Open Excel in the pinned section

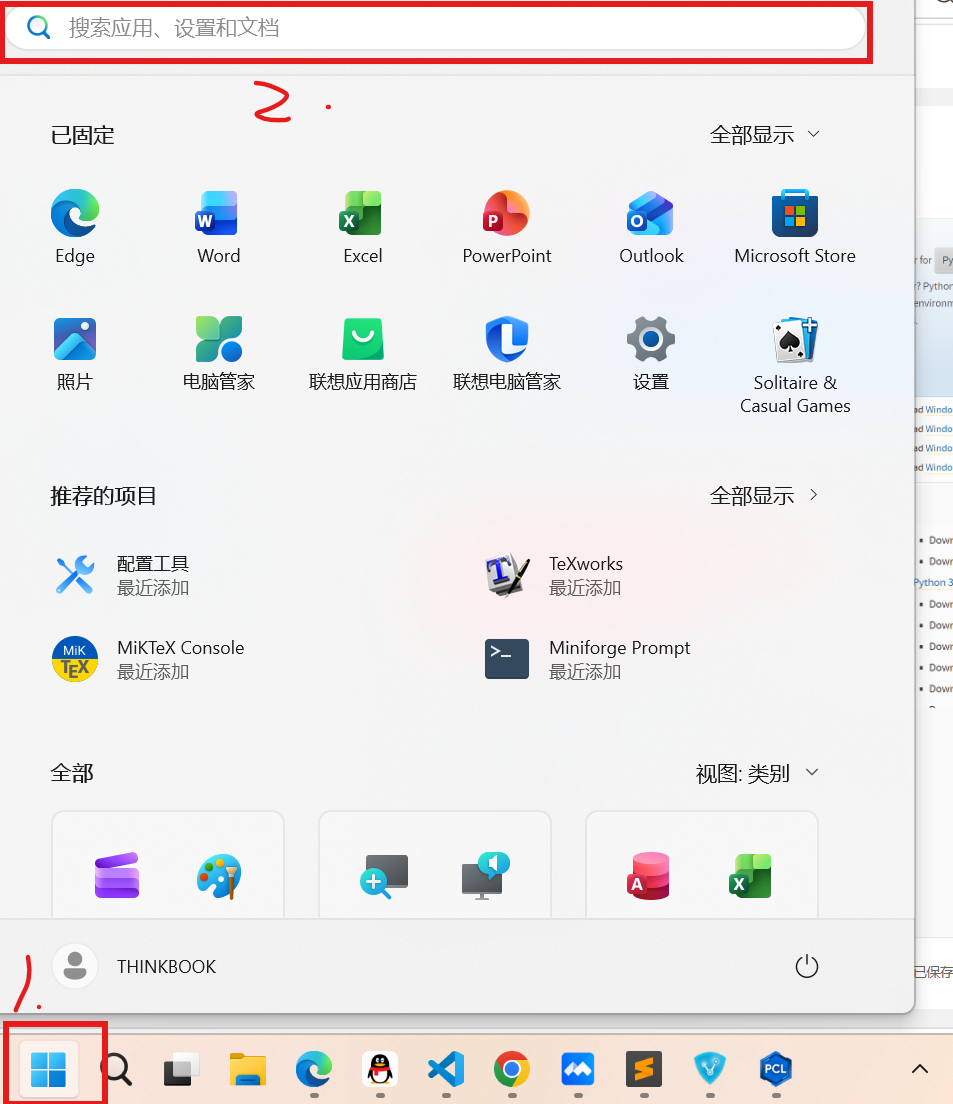(x=362, y=226)
